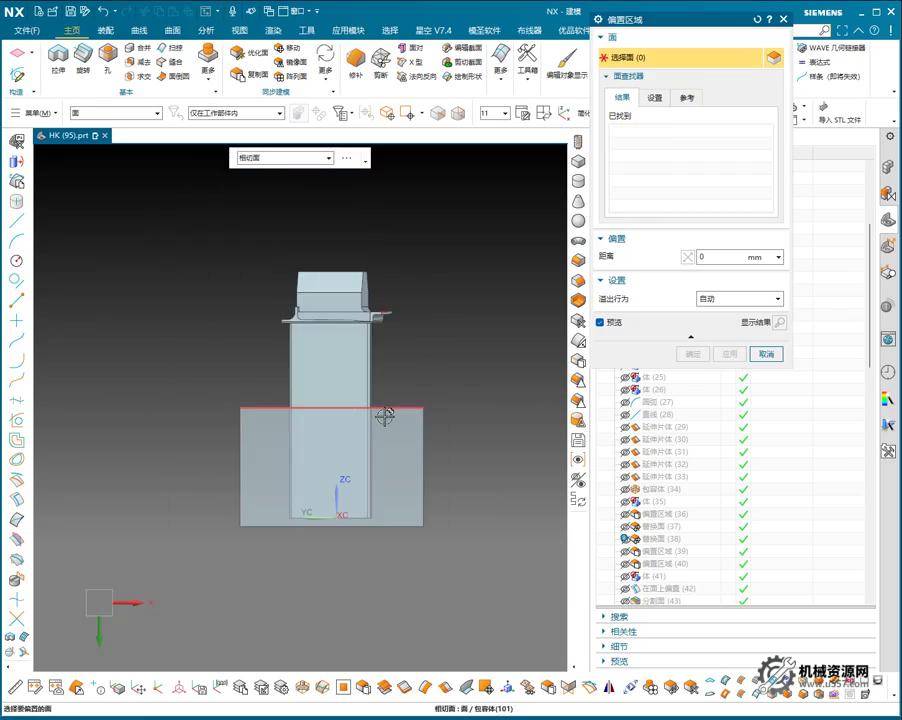Open the 溢出行为 dropdown set to 自动
The image size is (902, 720).
coord(739,299)
